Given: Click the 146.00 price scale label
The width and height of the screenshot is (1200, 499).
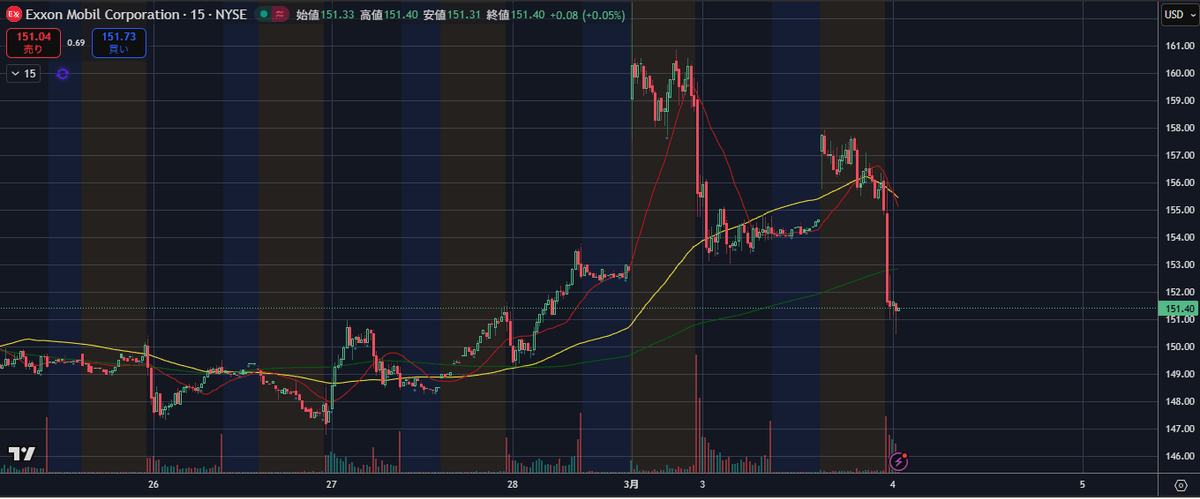Looking at the screenshot, I should (1178, 456).
